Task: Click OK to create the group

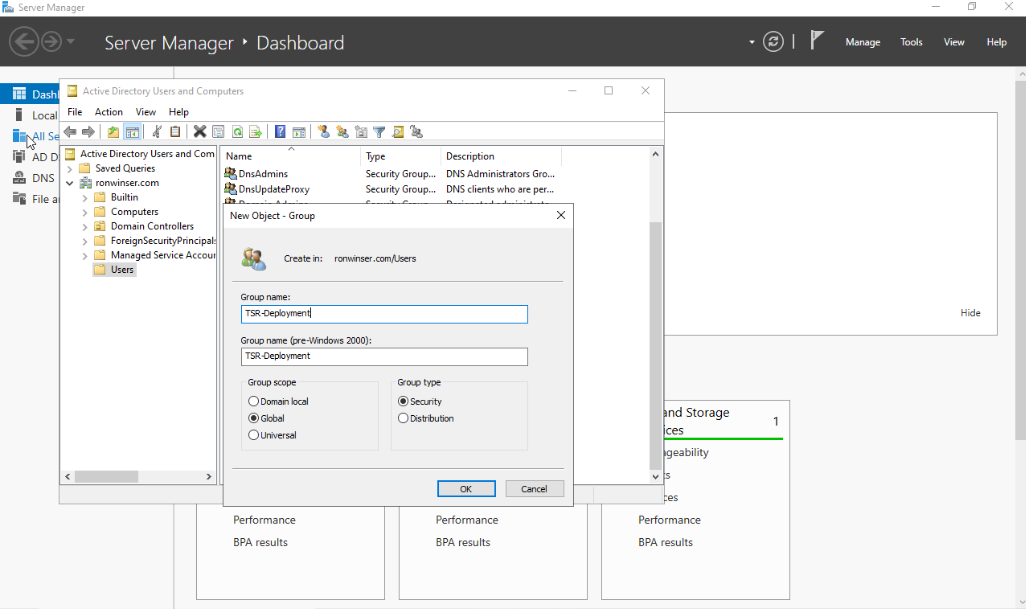Action: 466,488
